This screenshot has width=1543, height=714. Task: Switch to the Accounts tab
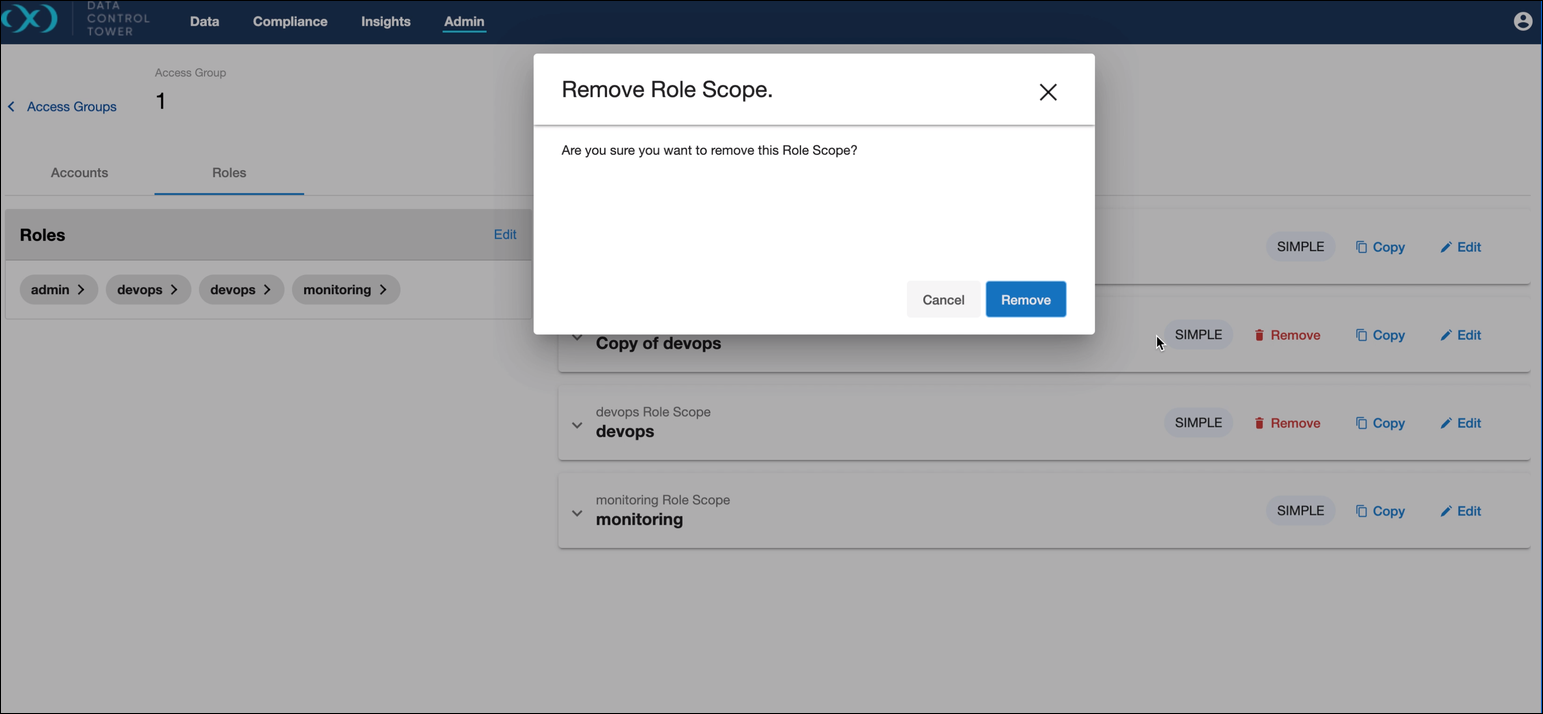tap(79, 173)
